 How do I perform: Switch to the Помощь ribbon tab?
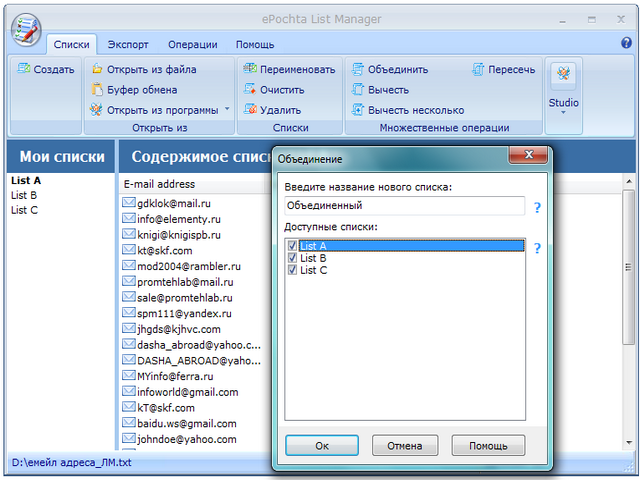pyautogui.click(x=255, y=44)
